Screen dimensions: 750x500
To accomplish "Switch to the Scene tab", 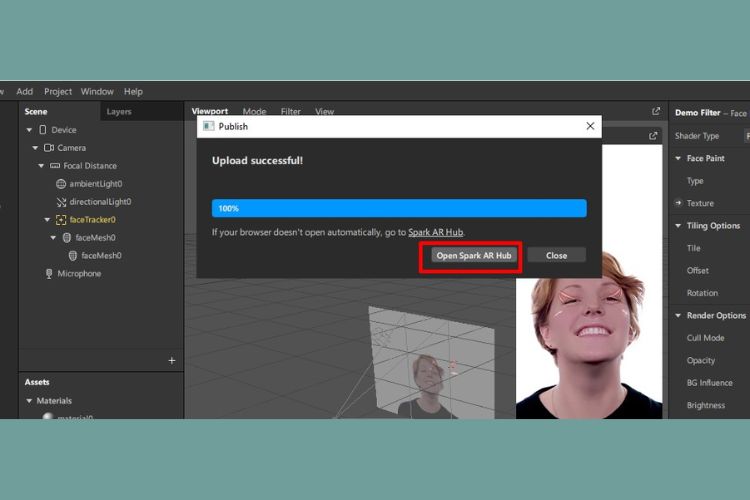I will [36, 111].
